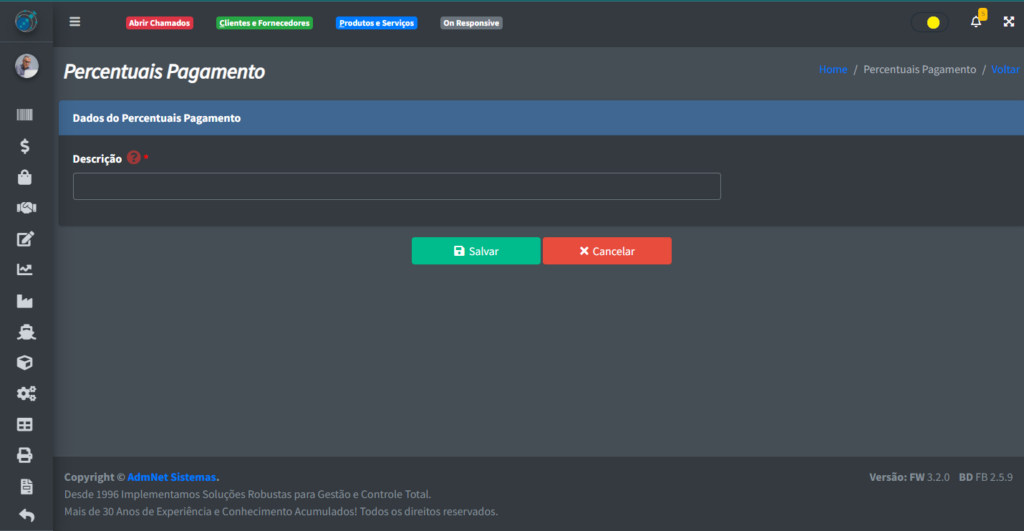Toggle fullscreen with the expand icon
This screenshot has width=1024, height=531.
pyautogui.click(x=1008, y=22)
